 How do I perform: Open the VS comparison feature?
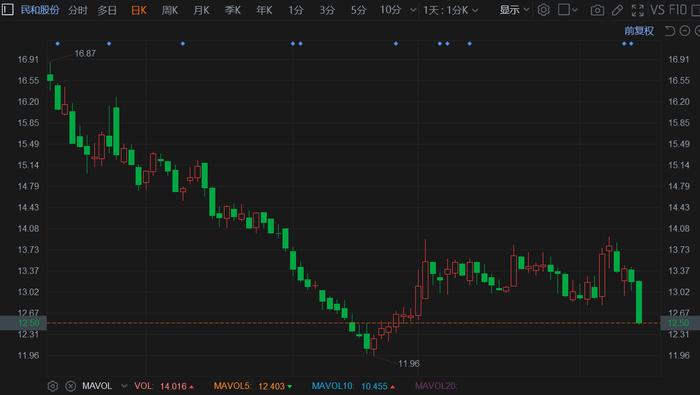pyautogui.click(x=657, y=10)
